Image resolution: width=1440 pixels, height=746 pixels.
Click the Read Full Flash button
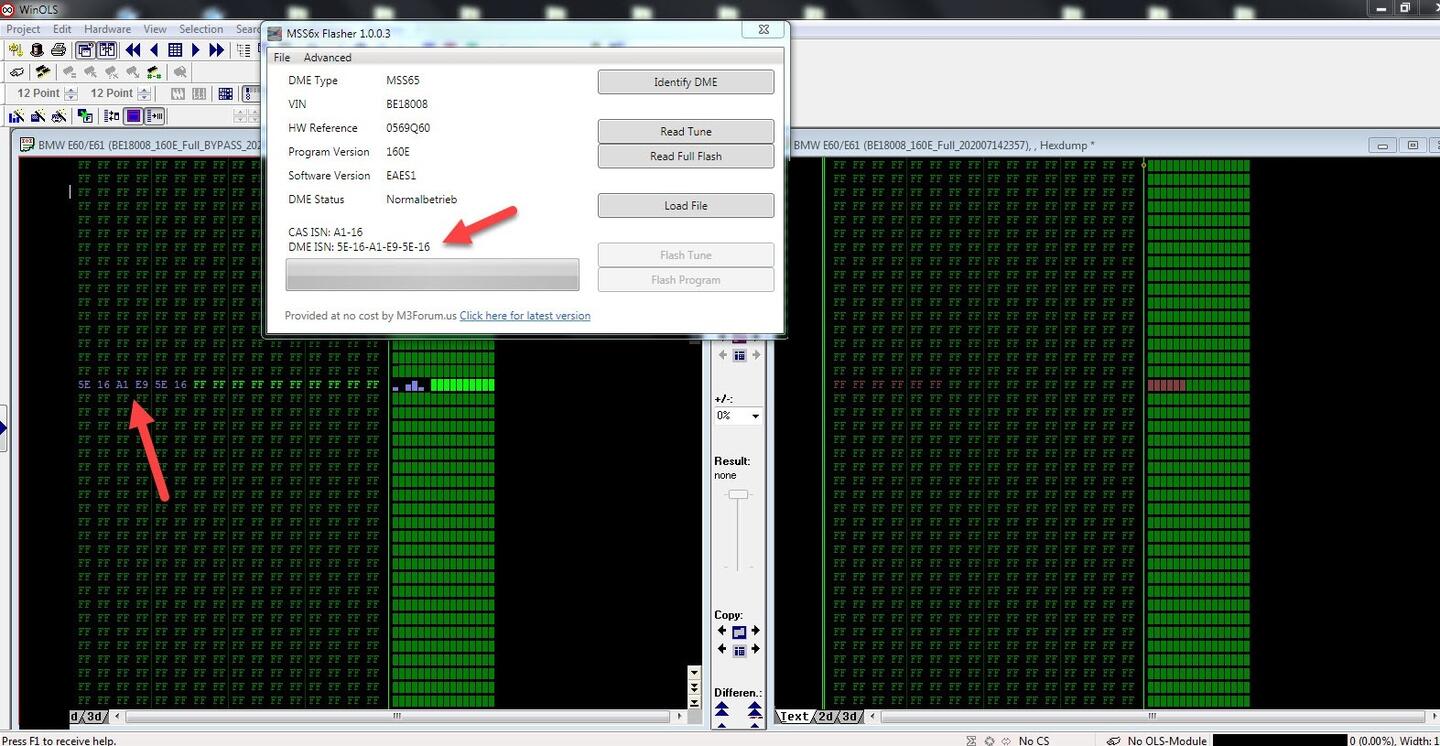tap(685, 156)
